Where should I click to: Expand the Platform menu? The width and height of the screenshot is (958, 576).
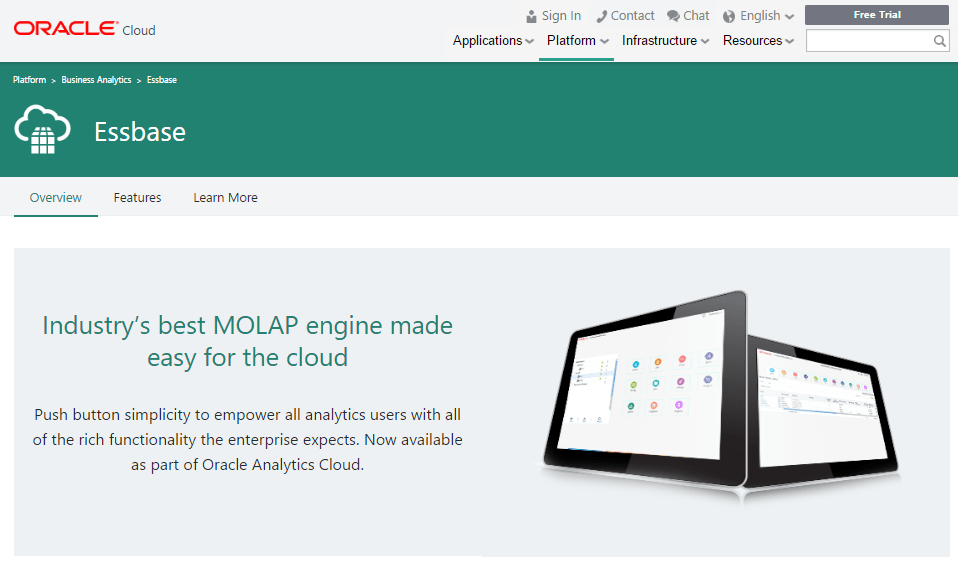[x=577, y=40]
